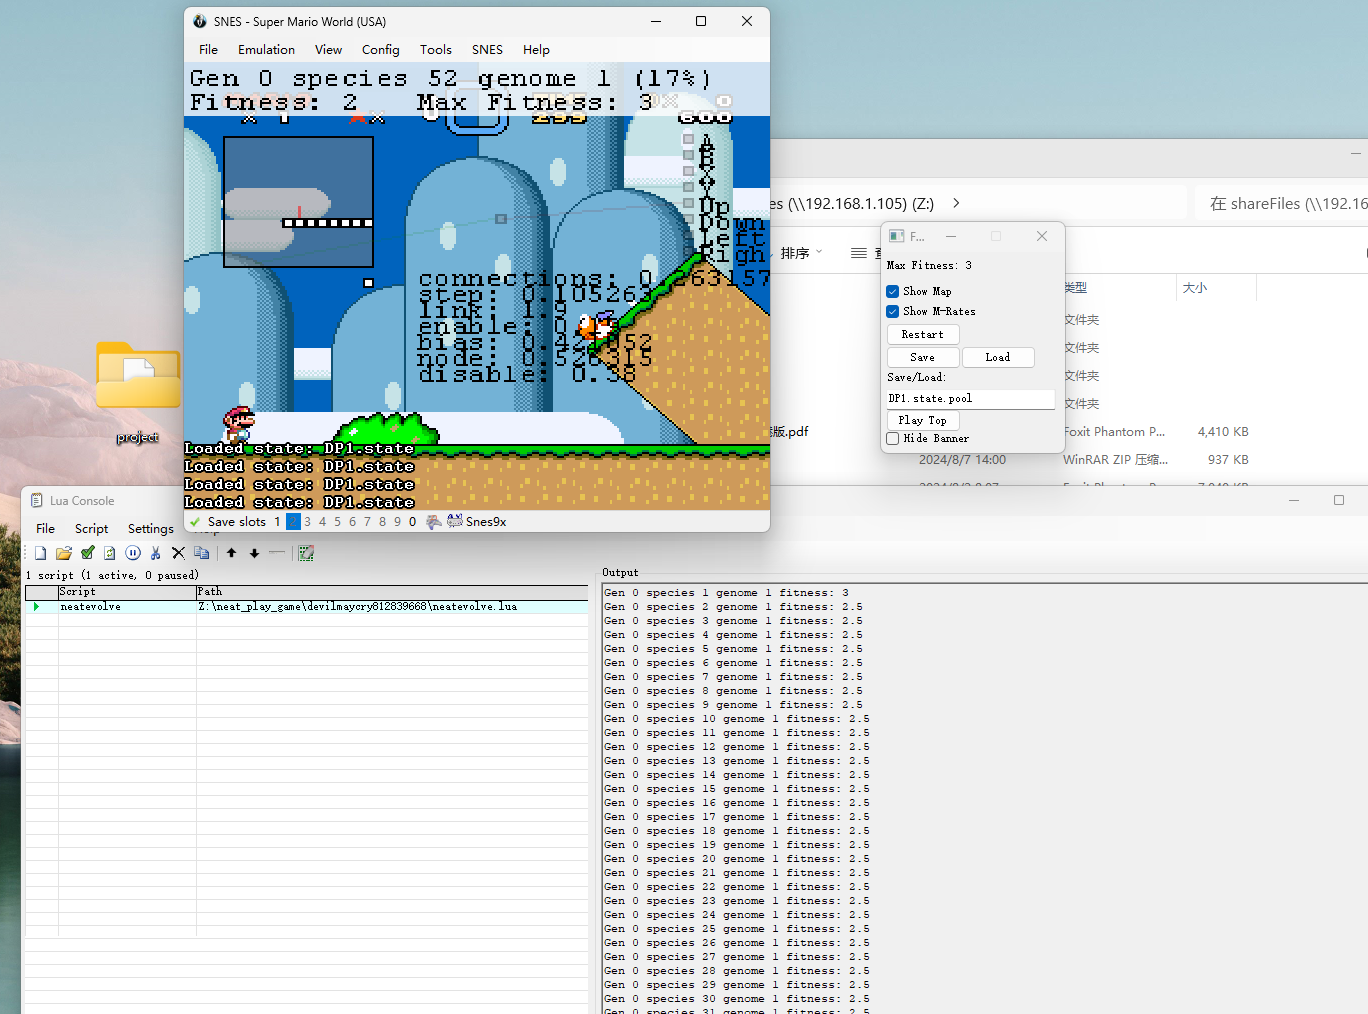Select save slot 6
Viewport: 1368px width, 1014px height.
click(352, 522)
